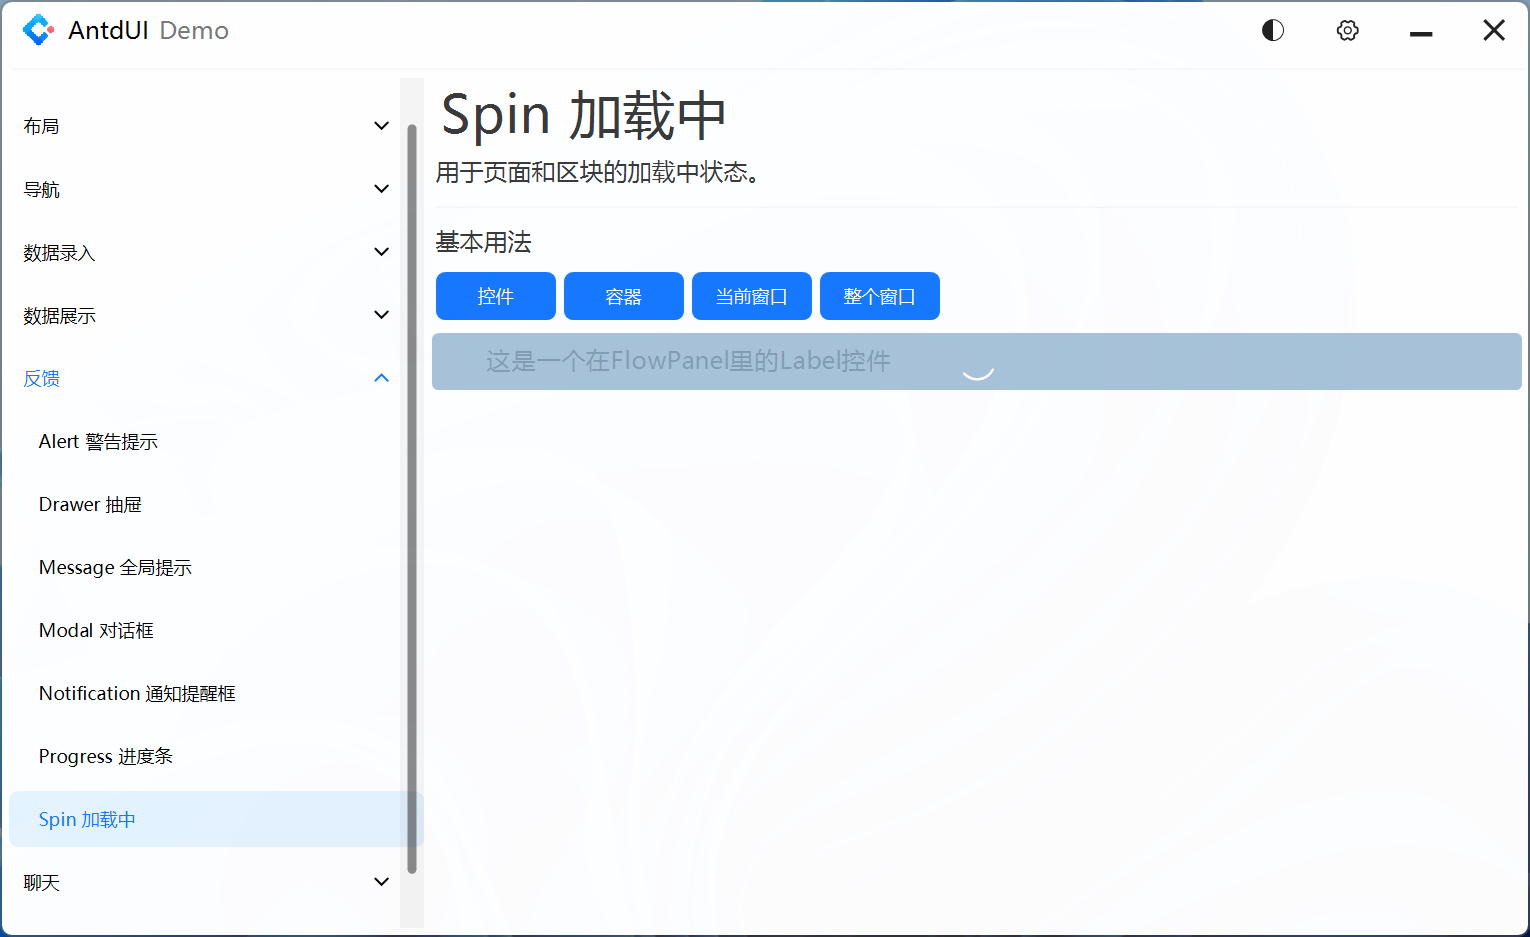
Task: Expand the 聊天 section
Action: click(200, 882)
